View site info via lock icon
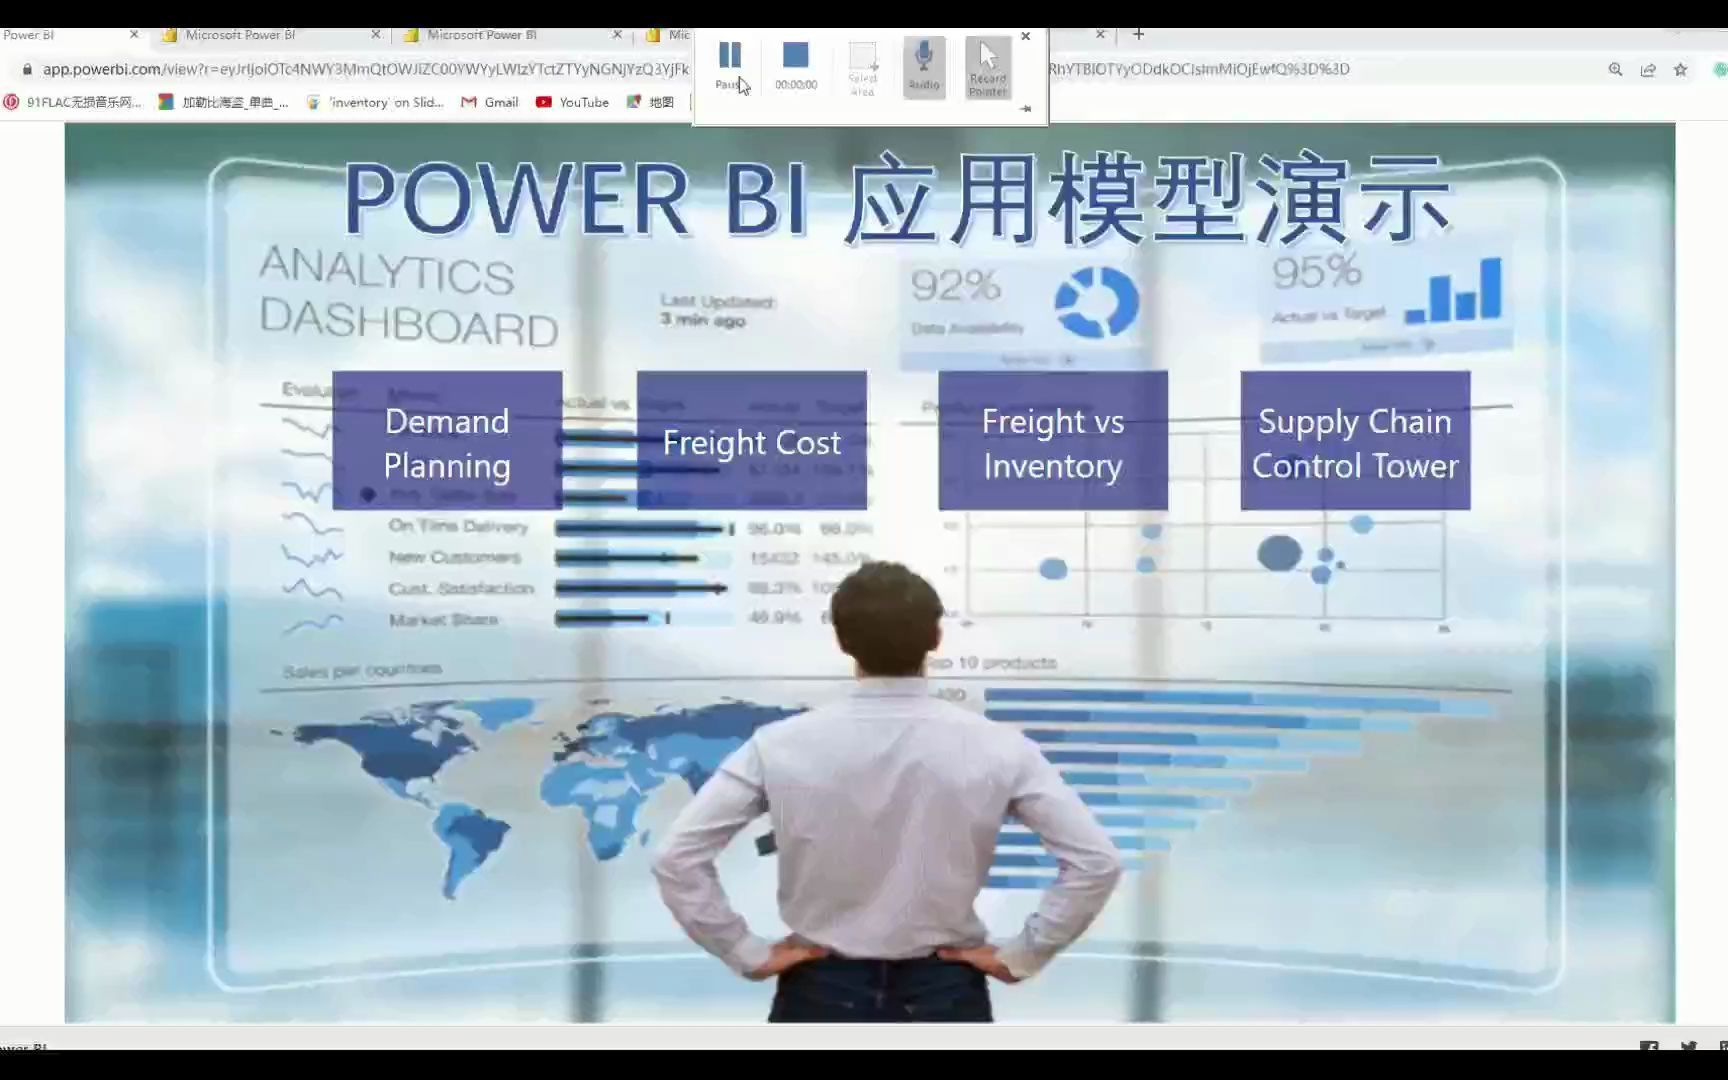Viewport: 1728px width, 1080px height. point(27,69)
